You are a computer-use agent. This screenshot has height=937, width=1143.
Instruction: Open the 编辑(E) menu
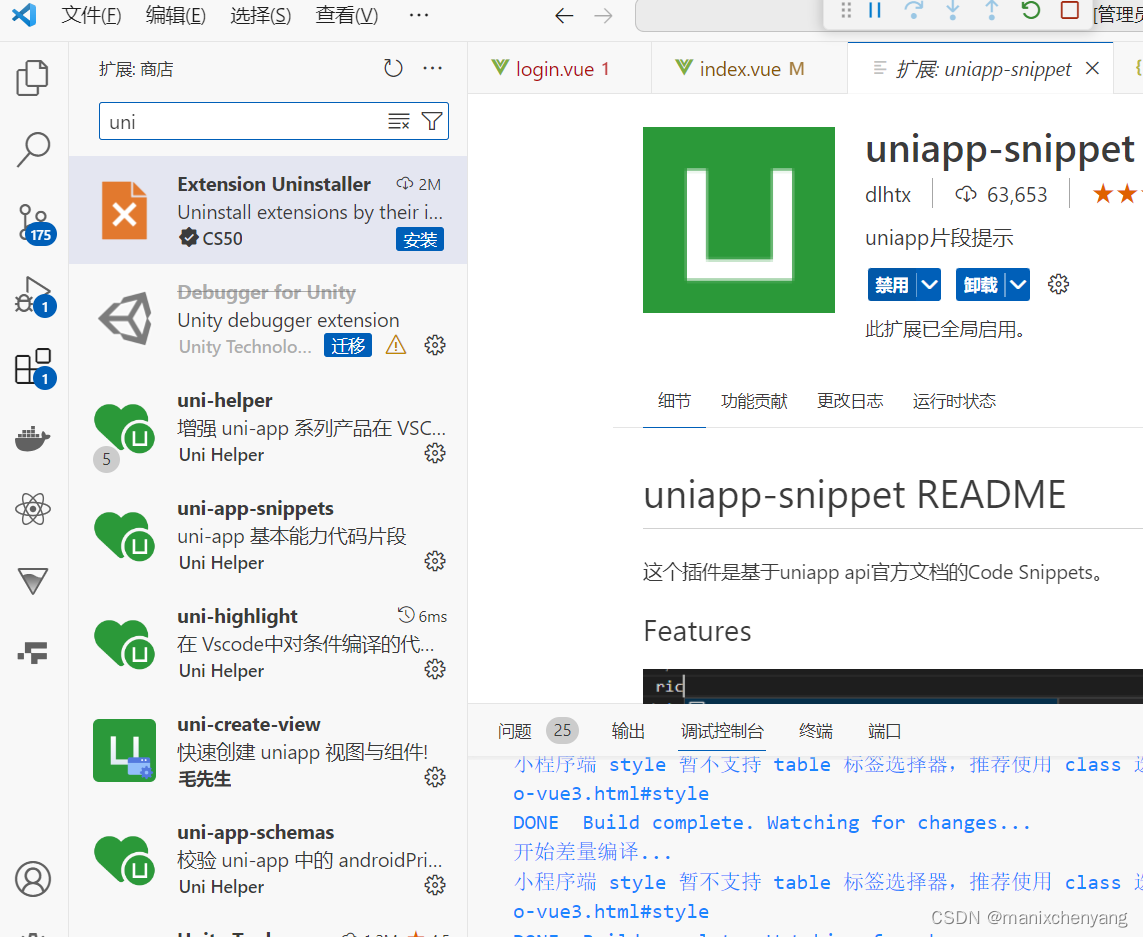[176, 15]
